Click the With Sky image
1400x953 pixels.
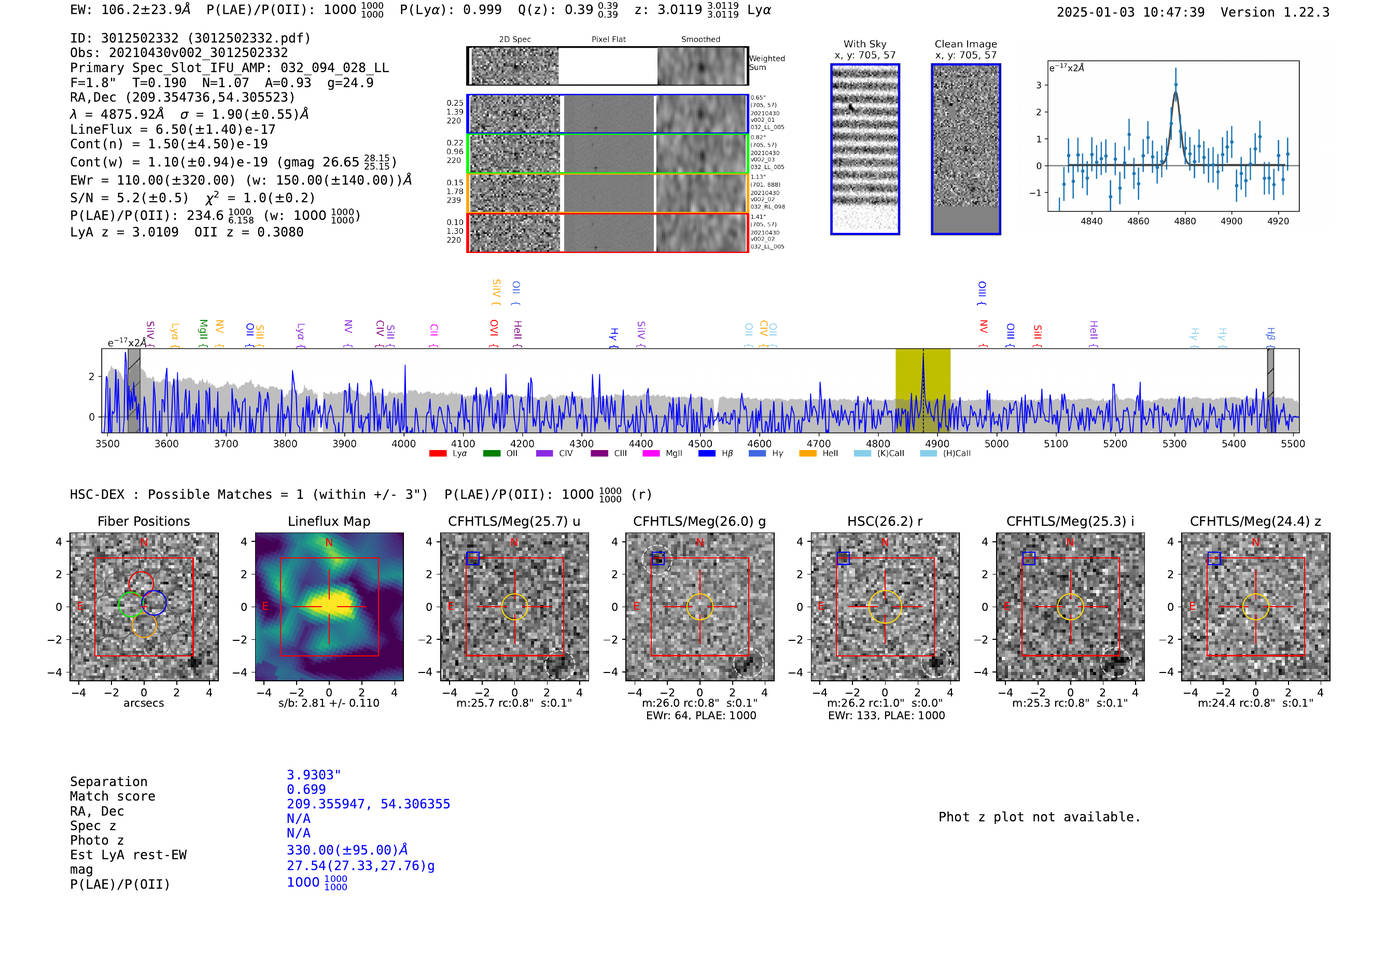click(x=865, y=149)
